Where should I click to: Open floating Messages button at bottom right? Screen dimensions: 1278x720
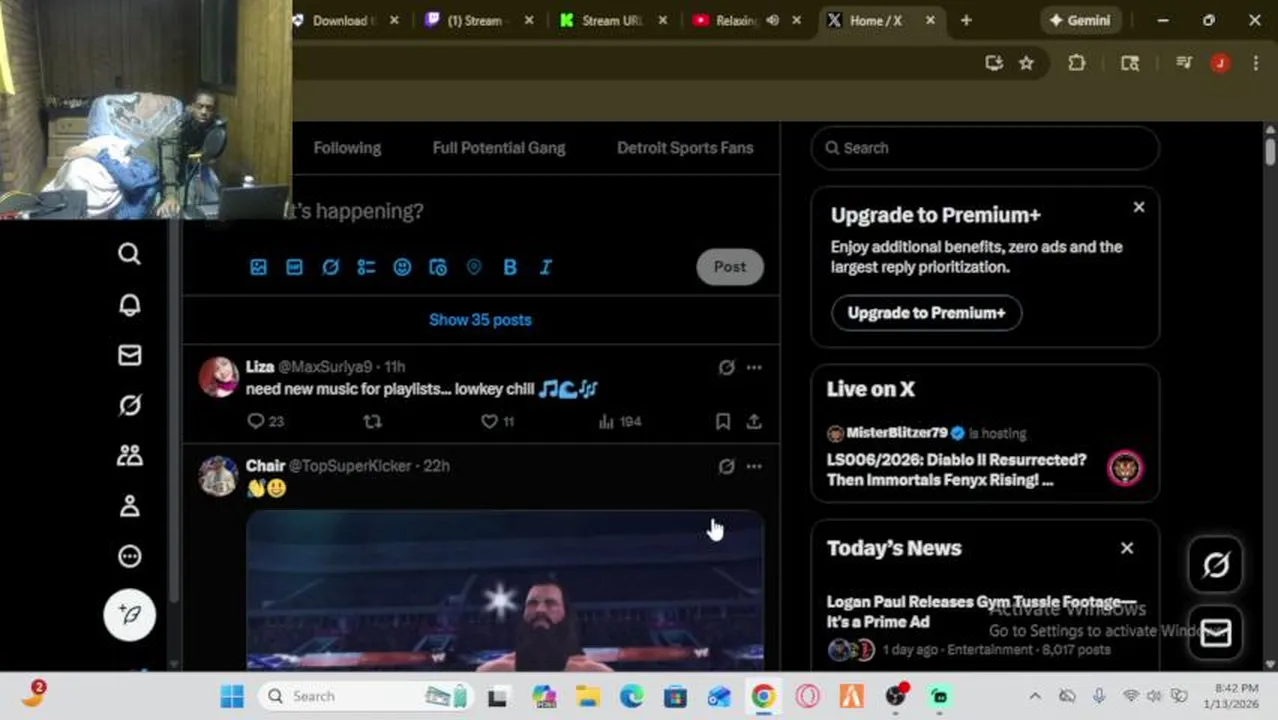1215,633
